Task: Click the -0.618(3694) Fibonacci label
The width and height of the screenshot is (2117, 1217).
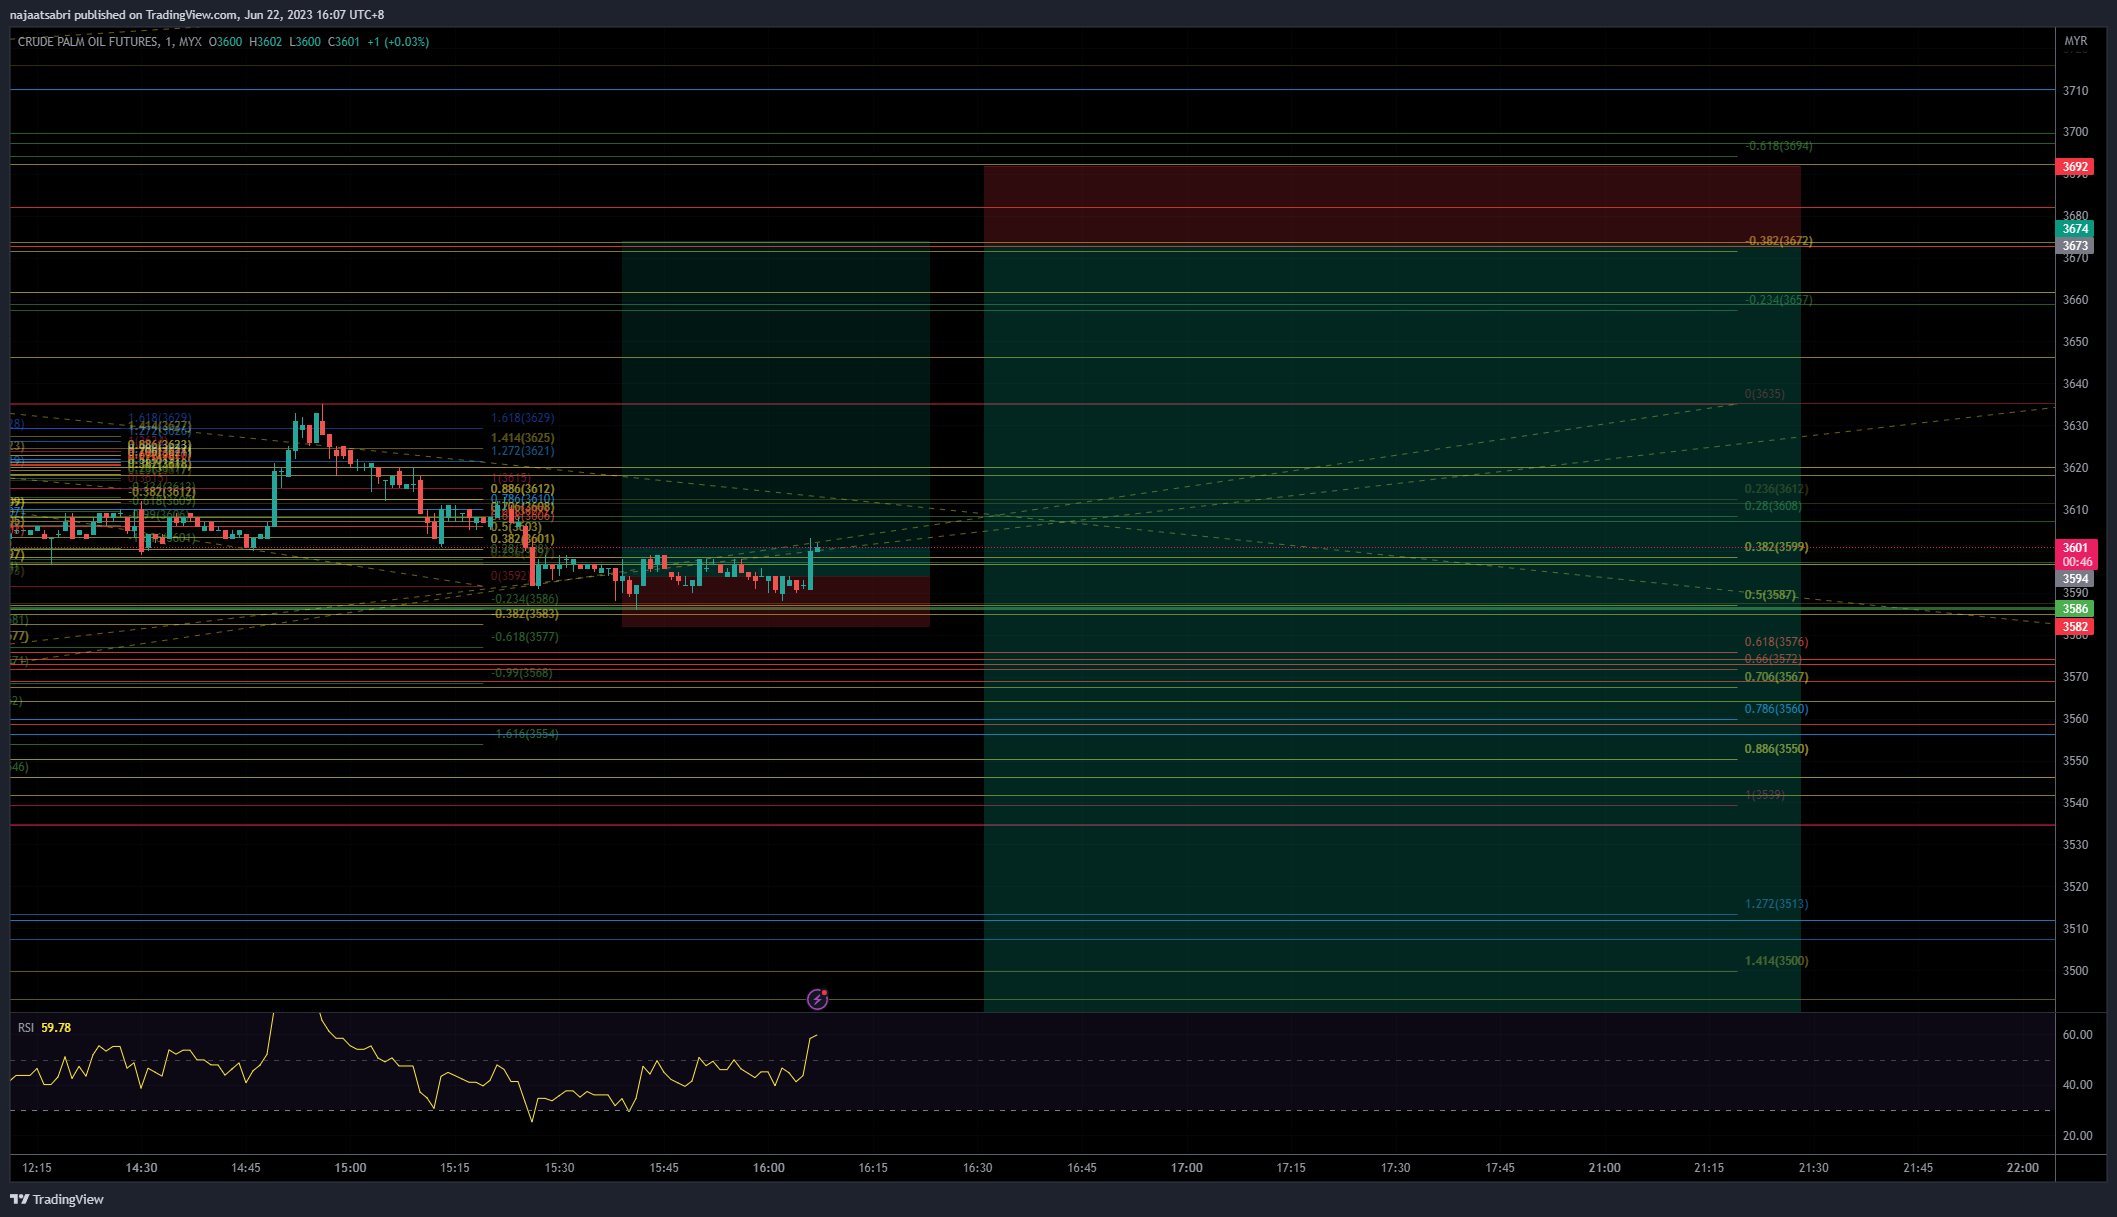Action: coord(1778,146)
